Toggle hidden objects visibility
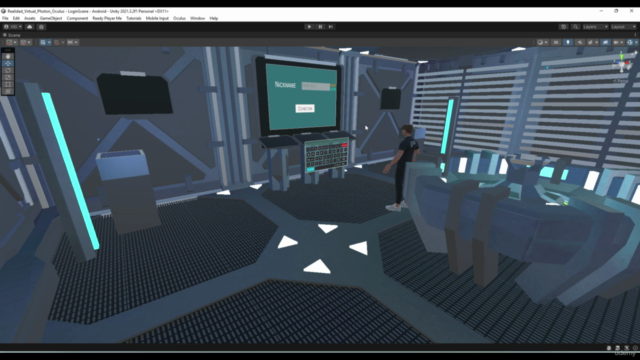Image resolution: width=640 pixels, height=360 pixels. tap(606, 42)
